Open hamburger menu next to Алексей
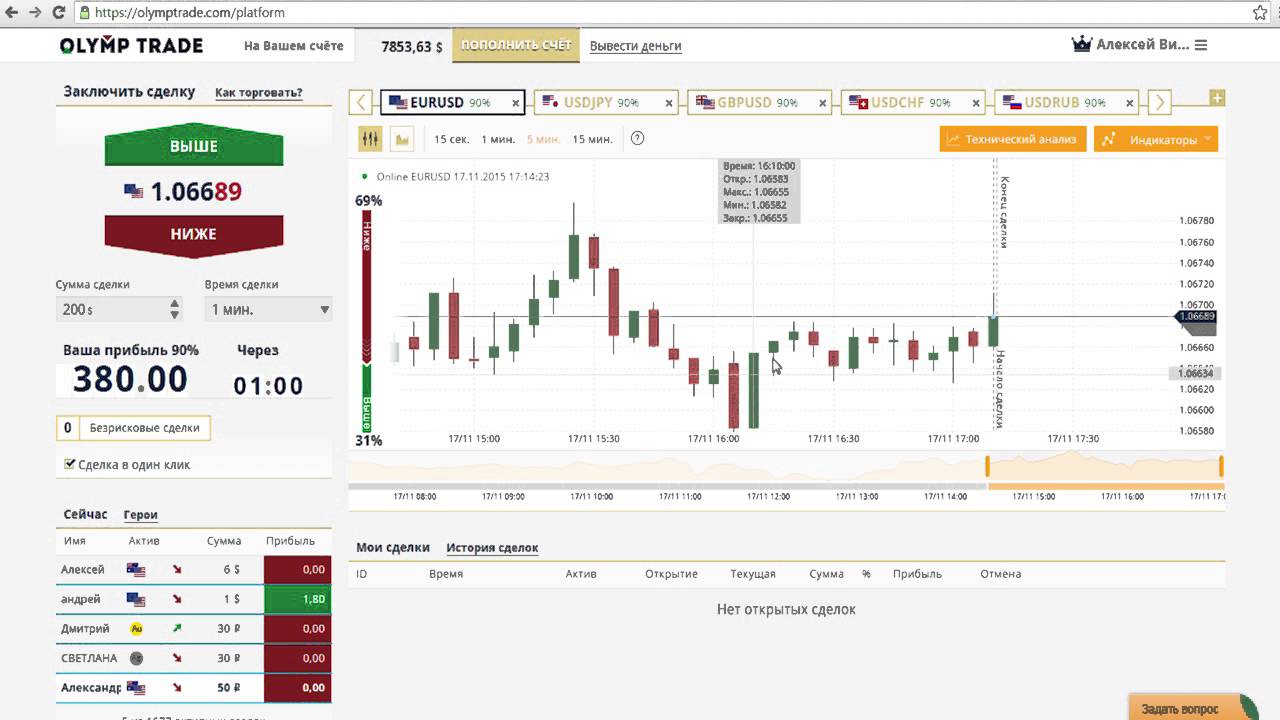 click(x=1201, y=45)
